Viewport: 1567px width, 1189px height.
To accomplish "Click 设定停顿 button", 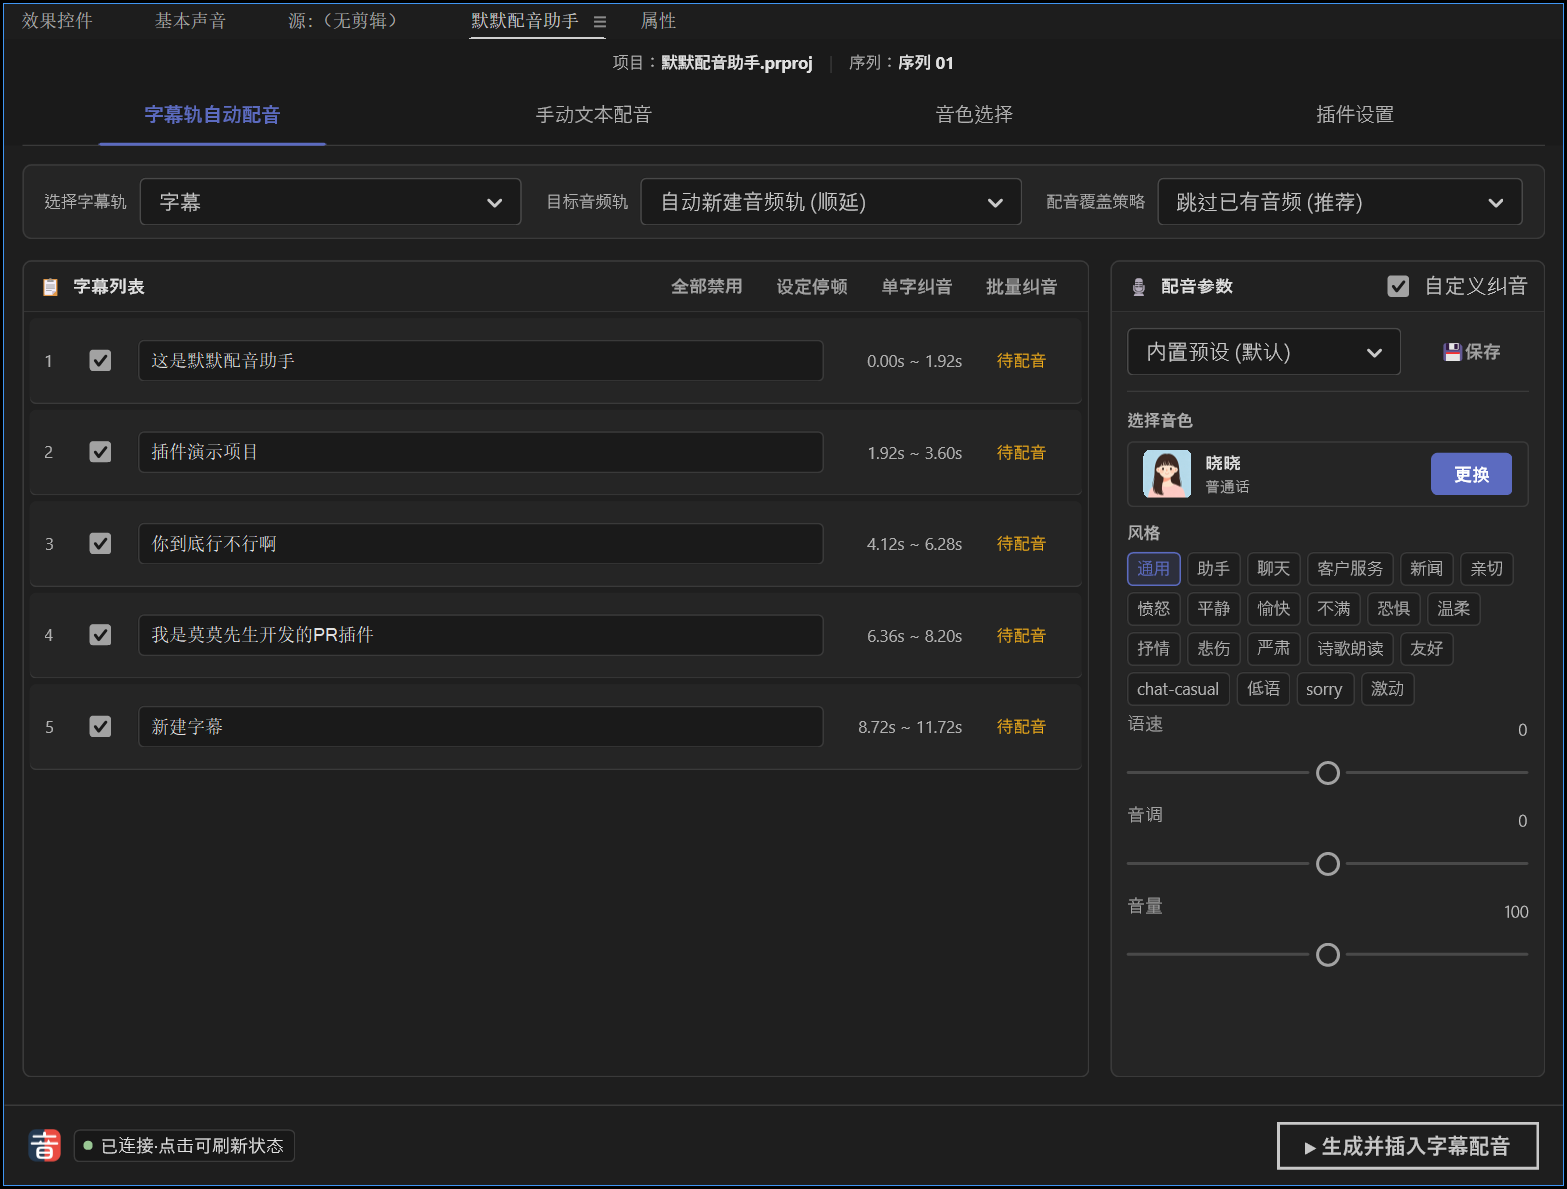I will (812, 287).
